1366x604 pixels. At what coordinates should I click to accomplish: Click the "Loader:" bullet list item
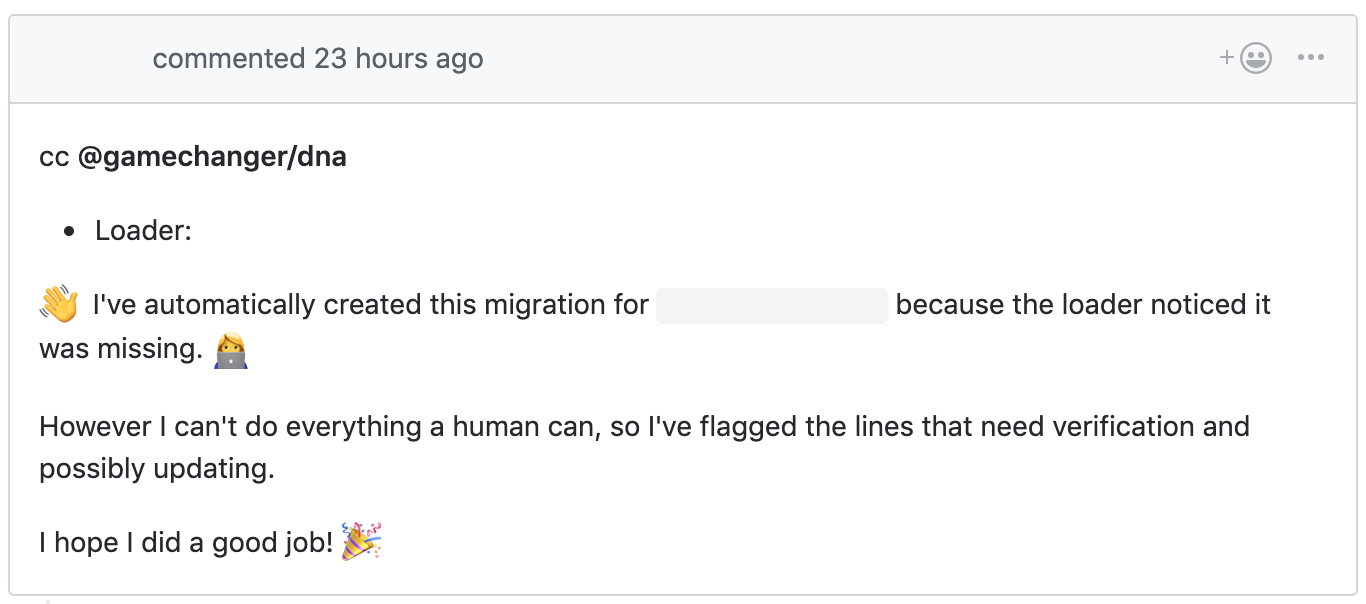[143, 231]
